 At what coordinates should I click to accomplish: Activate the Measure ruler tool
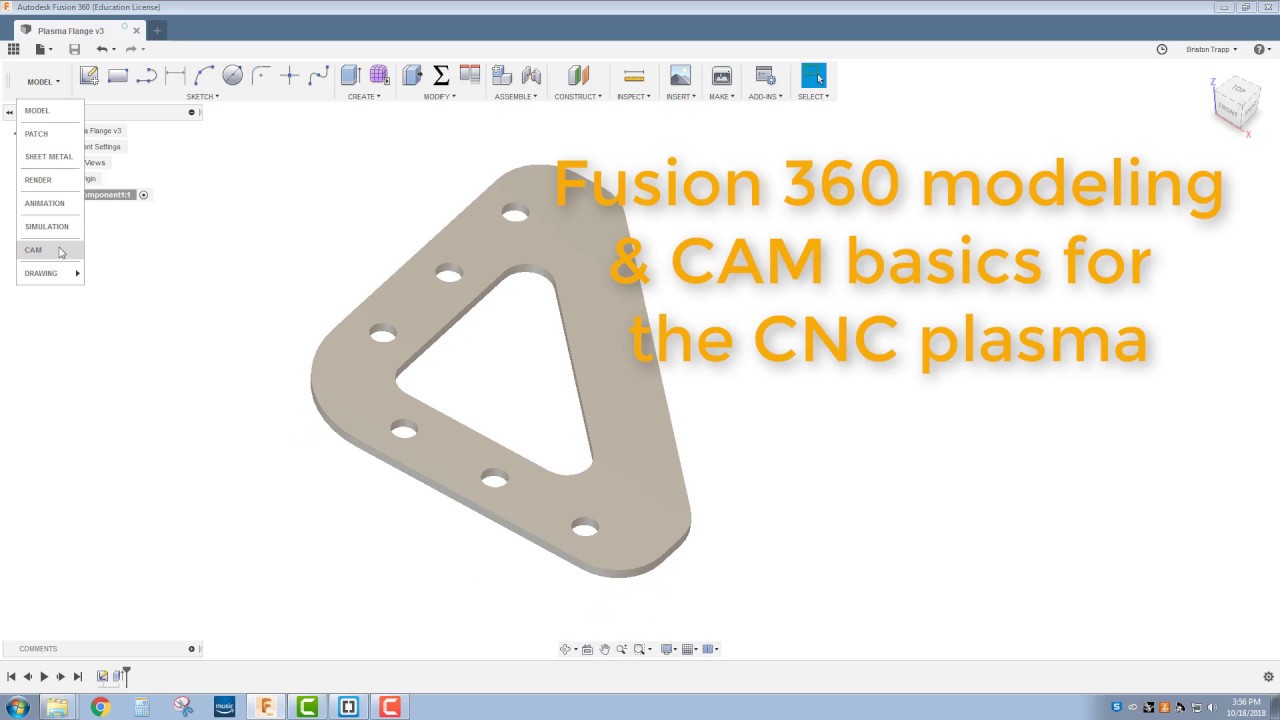[x=634, y=75]
